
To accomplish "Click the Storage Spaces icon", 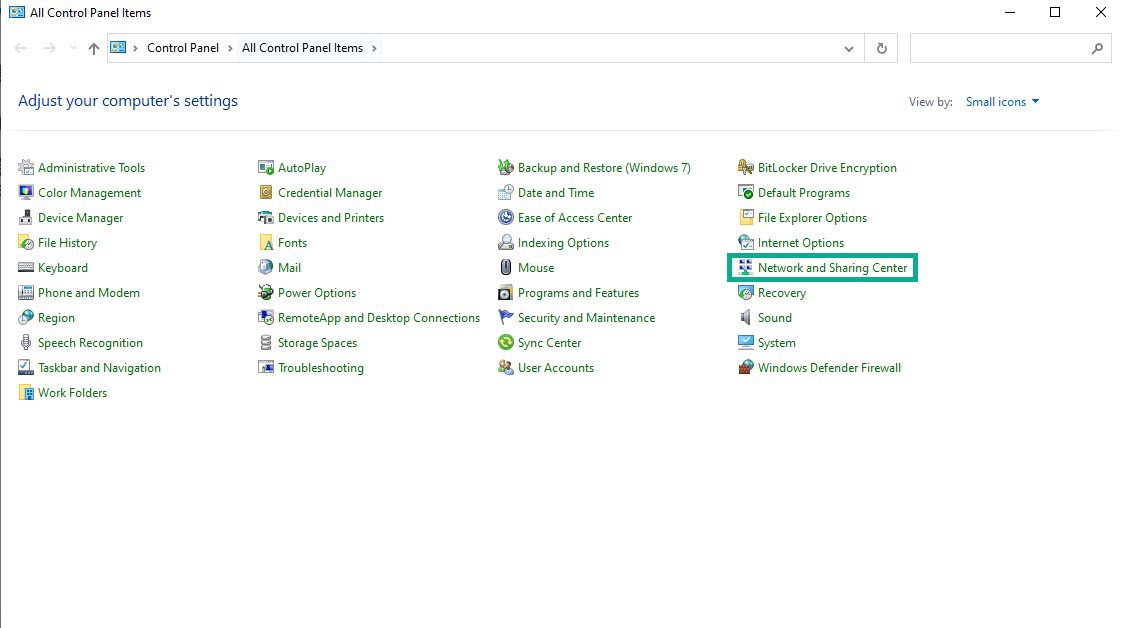I will tap(266, 343).
